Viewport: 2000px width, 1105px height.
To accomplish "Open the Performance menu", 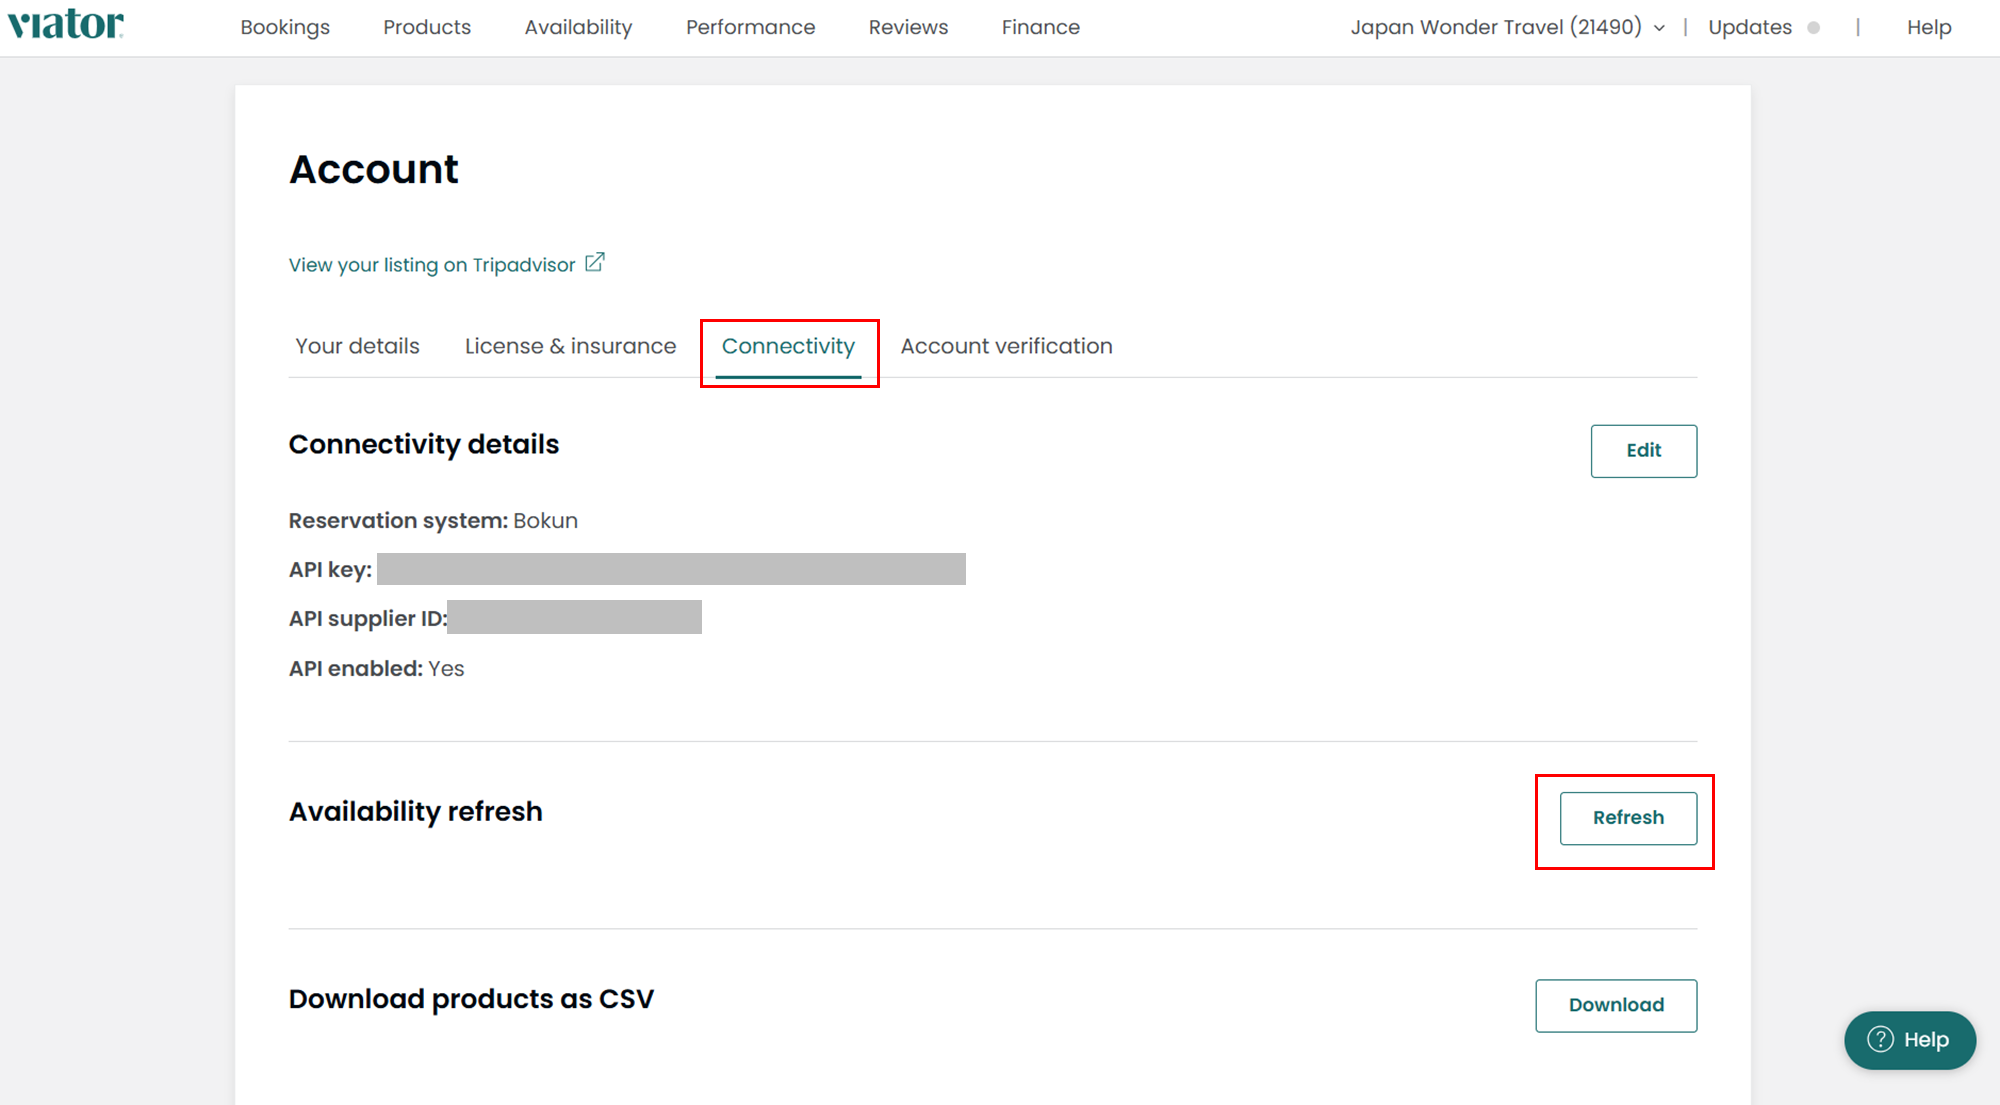I will pos(750,28).
